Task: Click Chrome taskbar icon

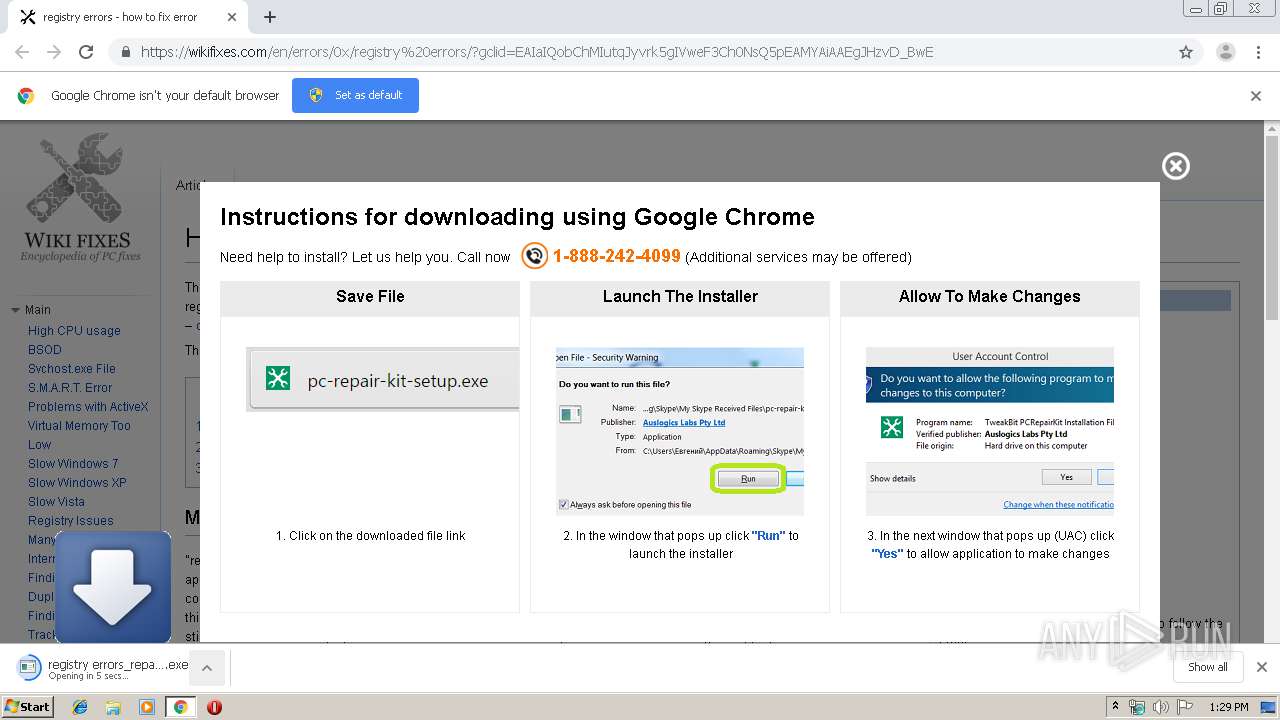Action: (180, 707)
